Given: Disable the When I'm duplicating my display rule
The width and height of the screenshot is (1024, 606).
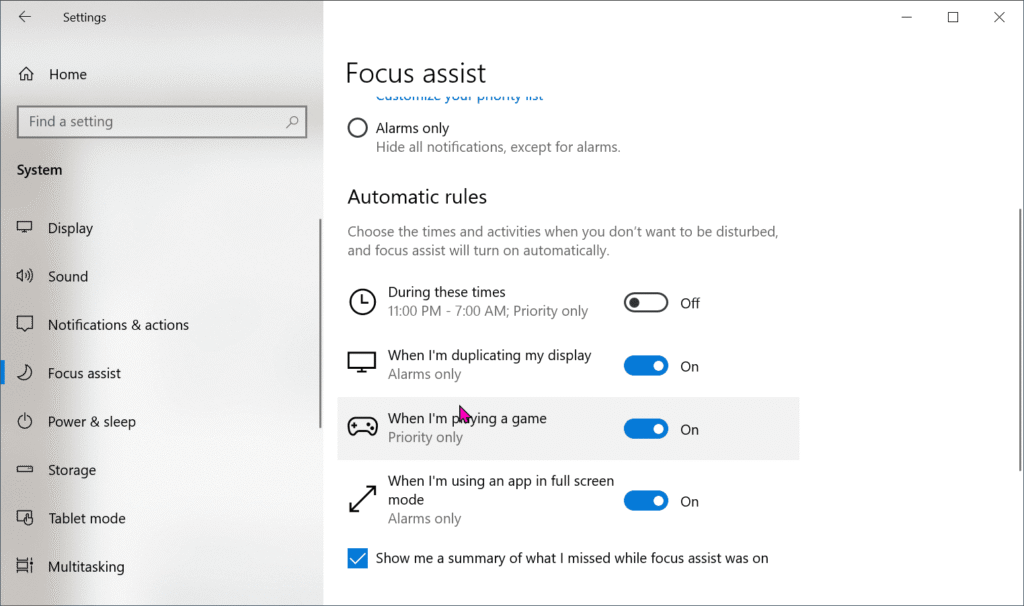Looking at the screenshot, I should 646,365.
